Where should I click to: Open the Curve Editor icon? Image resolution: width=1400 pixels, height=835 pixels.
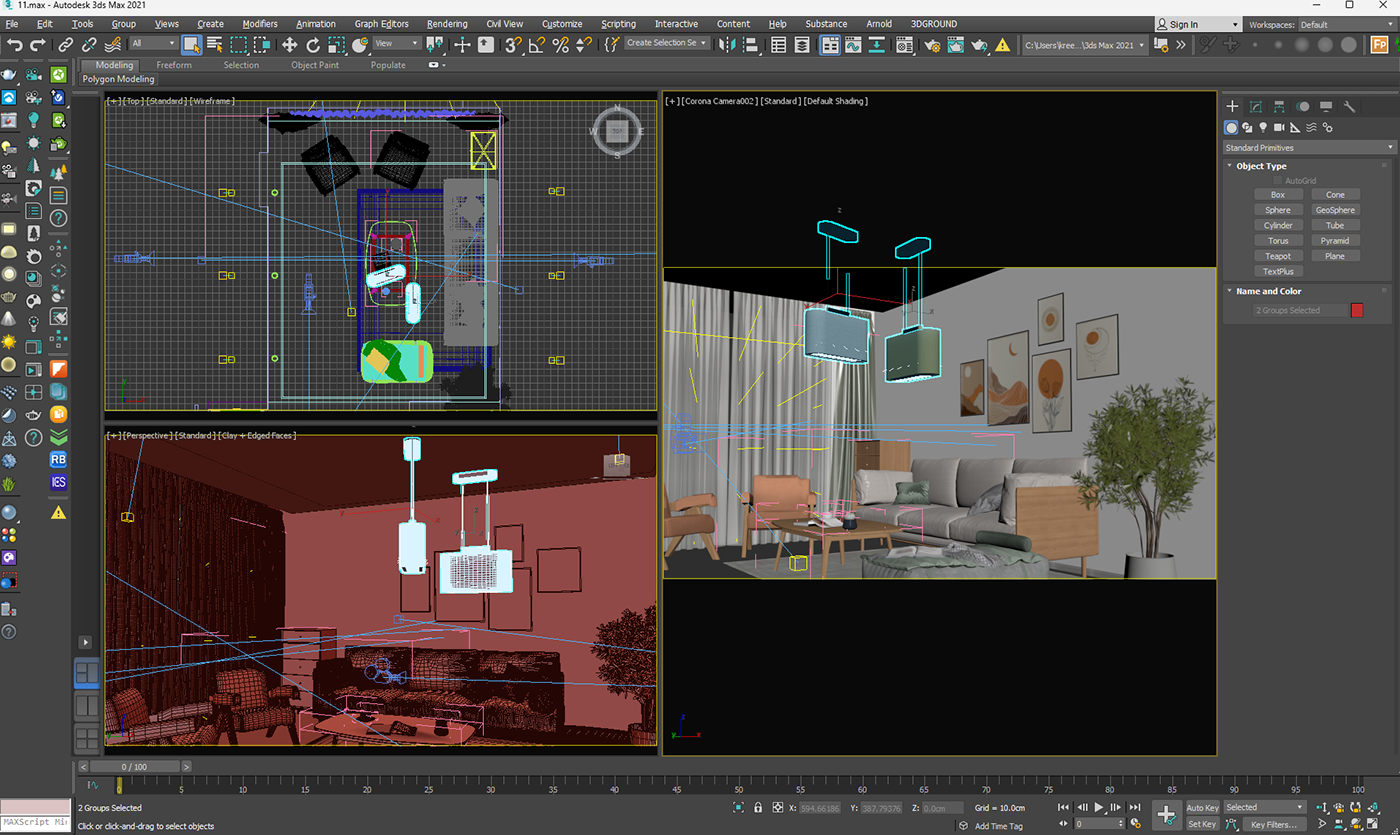pos(852,44)
